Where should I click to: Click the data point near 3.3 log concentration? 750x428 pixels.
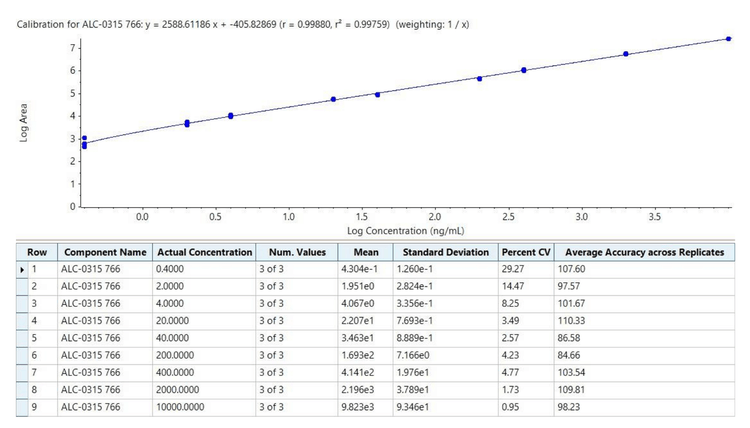(x=626, y=54)
